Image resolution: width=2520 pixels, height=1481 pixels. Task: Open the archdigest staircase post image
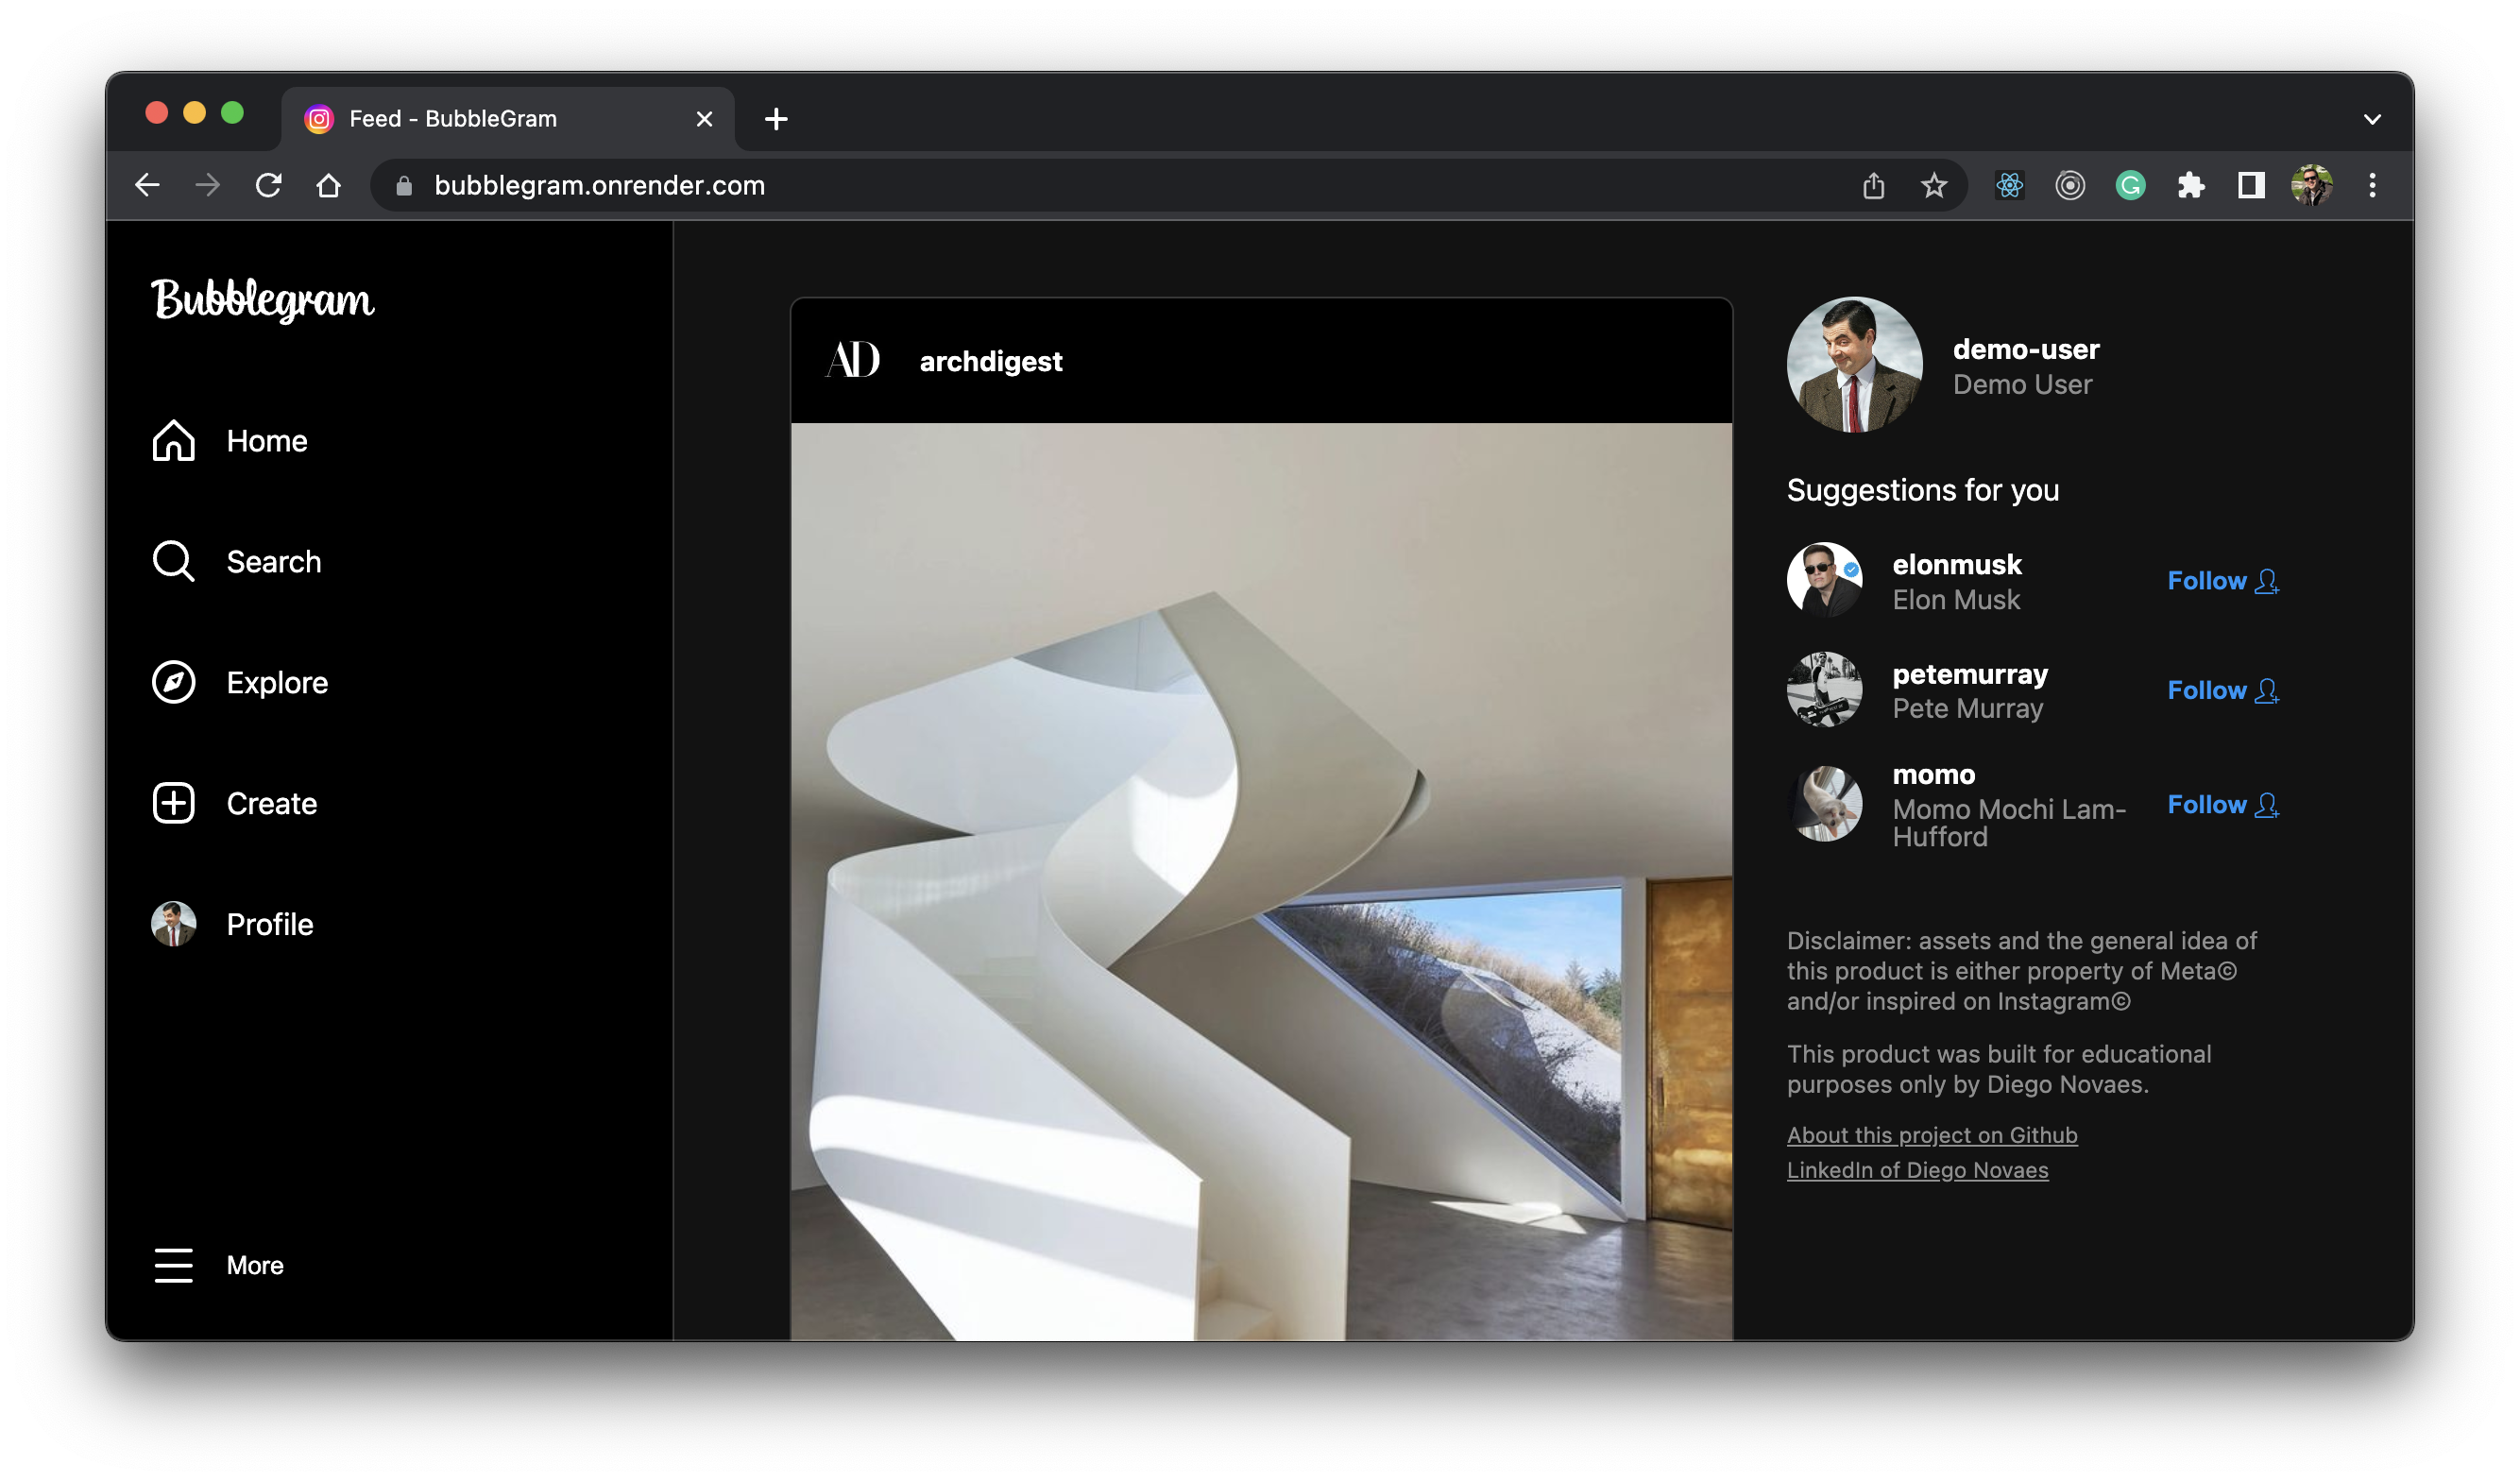(1261, 881)
